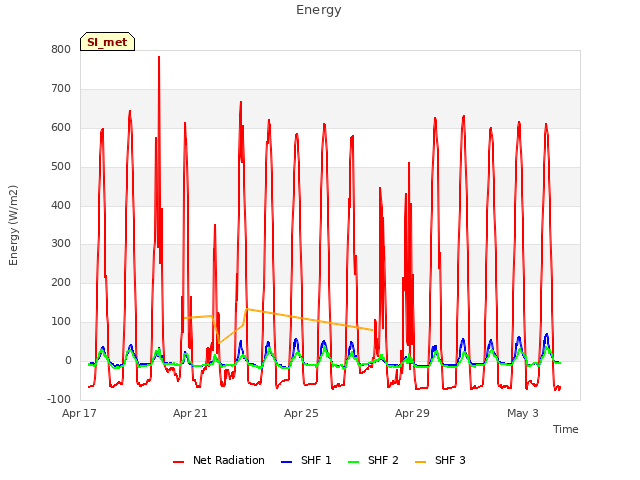Click the blue SHF 1 legend swatch
640x480 pixels.
287,462
